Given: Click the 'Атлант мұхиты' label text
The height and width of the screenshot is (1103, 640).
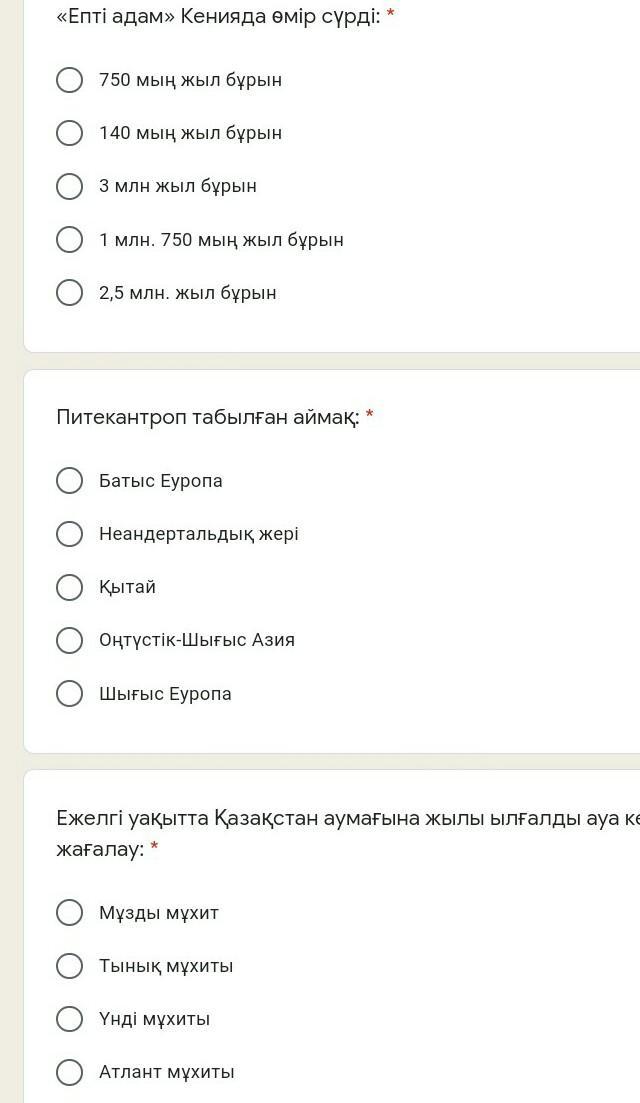Looking at the screenshot, I should click(167, 1072).
